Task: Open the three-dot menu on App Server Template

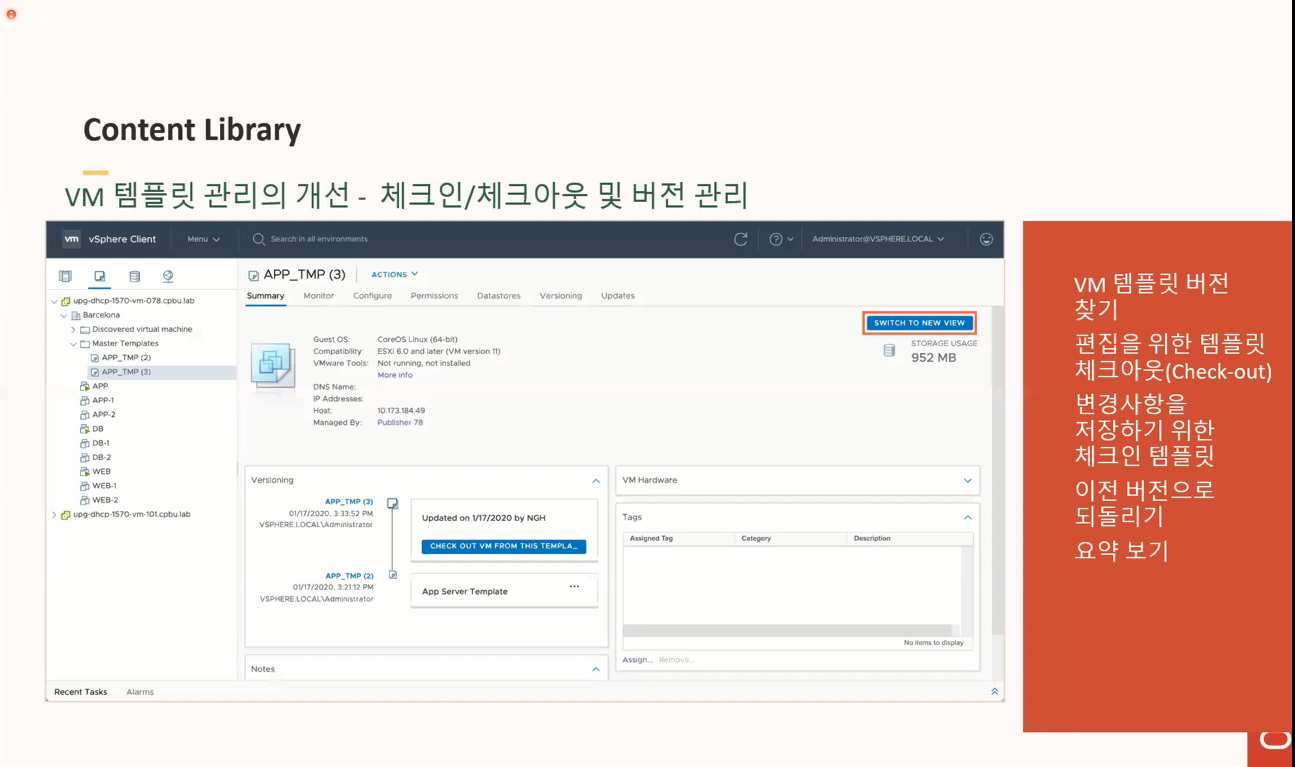Action: tap(574, 587)
